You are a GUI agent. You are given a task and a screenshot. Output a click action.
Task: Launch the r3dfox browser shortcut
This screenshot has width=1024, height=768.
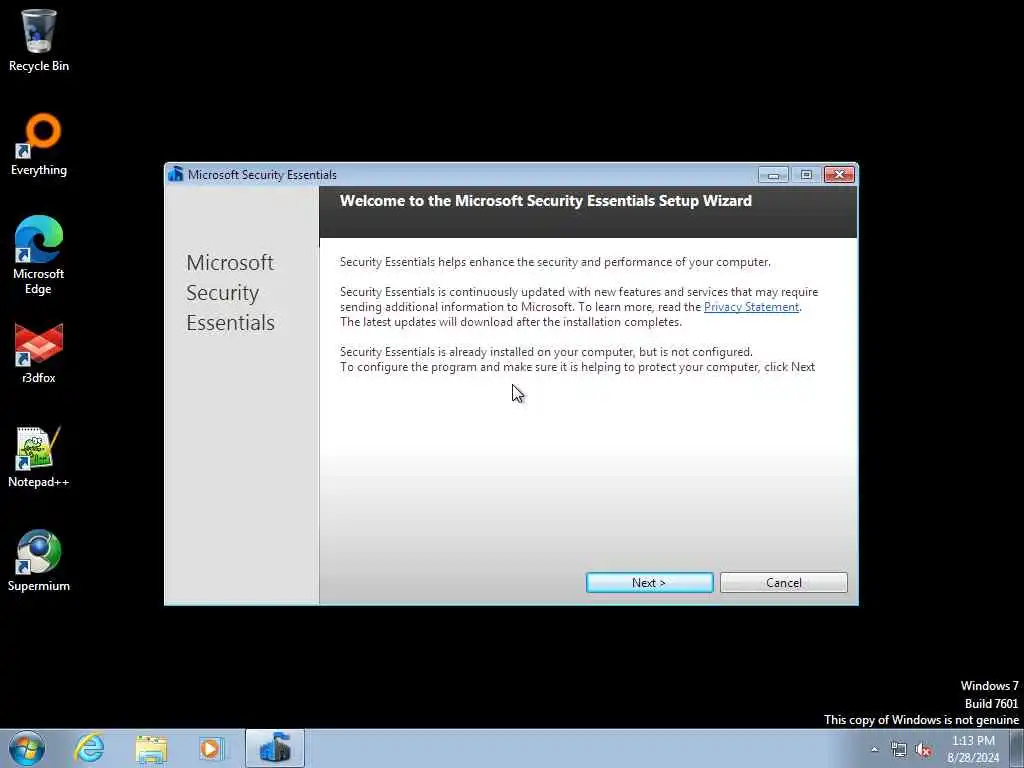coord(39,353)
